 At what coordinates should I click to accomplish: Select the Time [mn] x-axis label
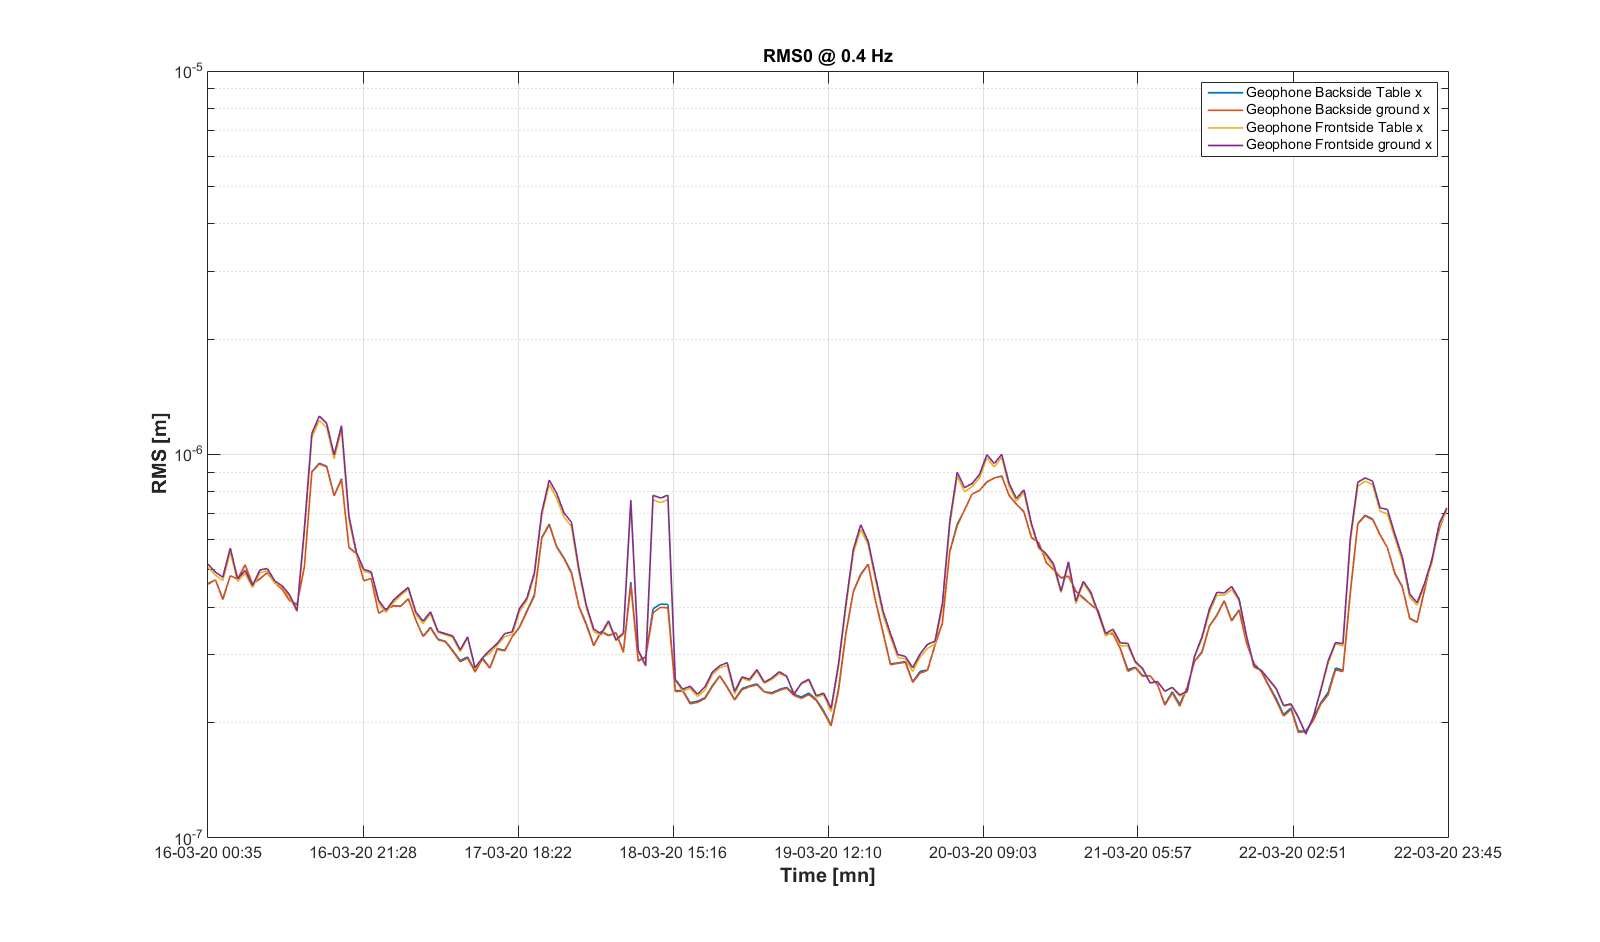(827, 876)
